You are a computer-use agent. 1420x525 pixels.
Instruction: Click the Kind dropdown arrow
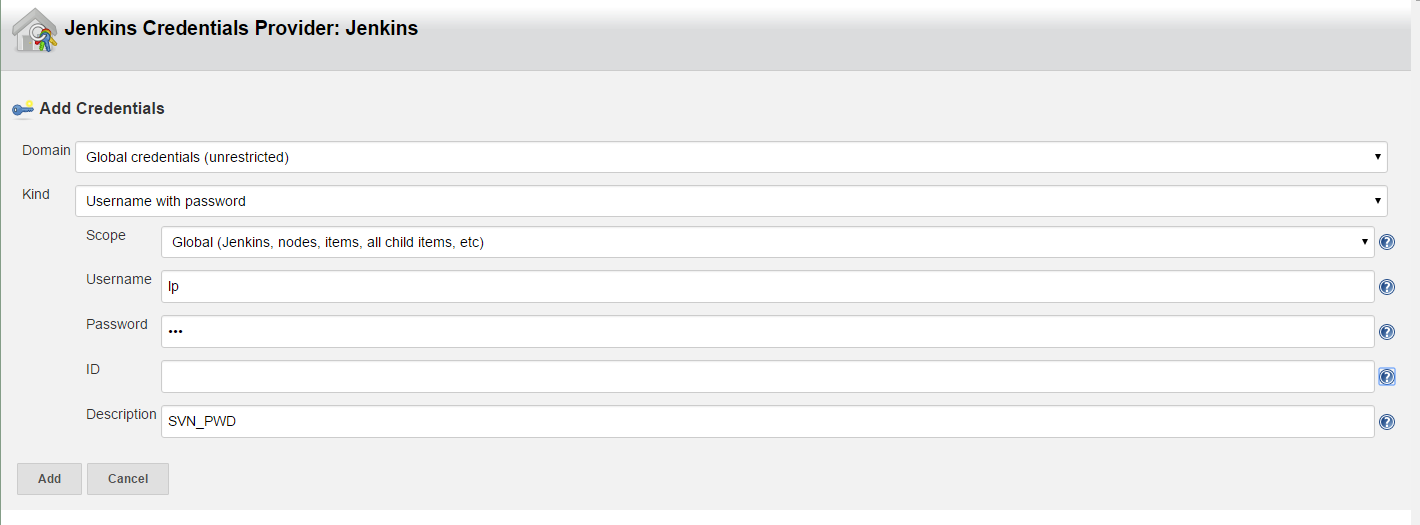pos(1378,201)
